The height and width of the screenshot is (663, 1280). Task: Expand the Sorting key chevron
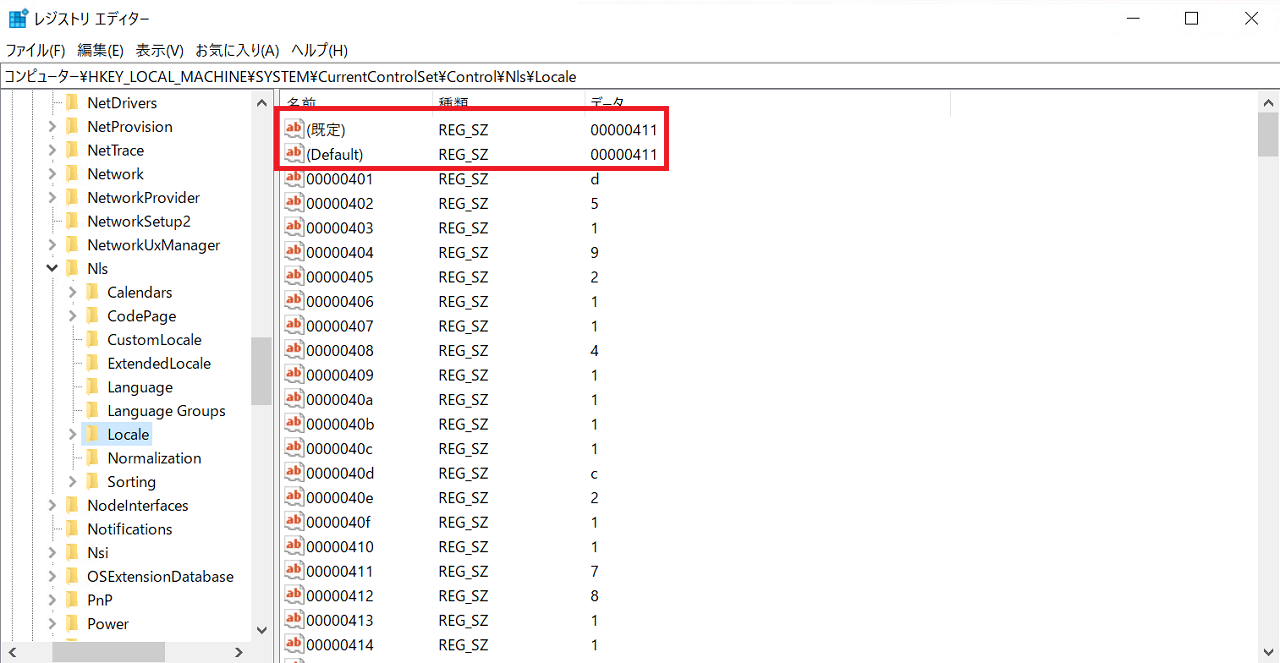[x=72, y=482]
